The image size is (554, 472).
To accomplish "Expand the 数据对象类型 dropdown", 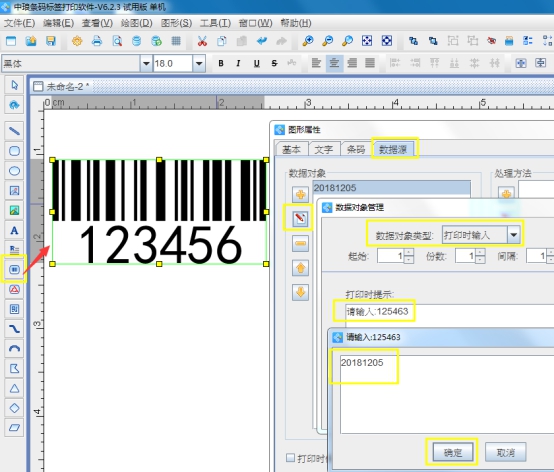I will tap(514, 235).
